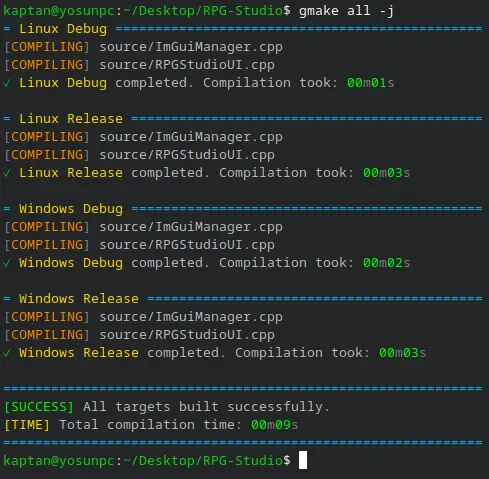Click 'All targets built successfully.' message
Image resolution: width=489 pixels, height=479 pixels.
pyautogui.click(x=206, y=407)
